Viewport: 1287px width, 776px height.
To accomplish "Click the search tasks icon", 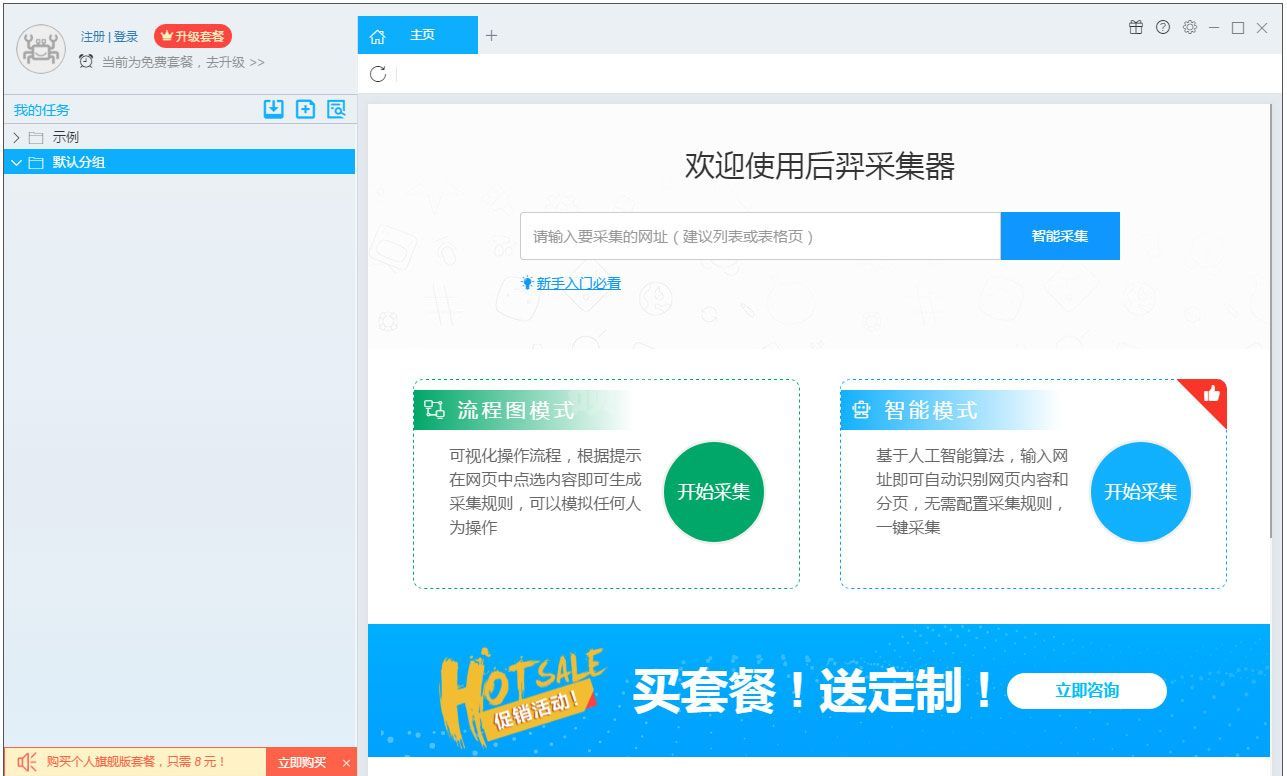I will click(x=336, y=109).
